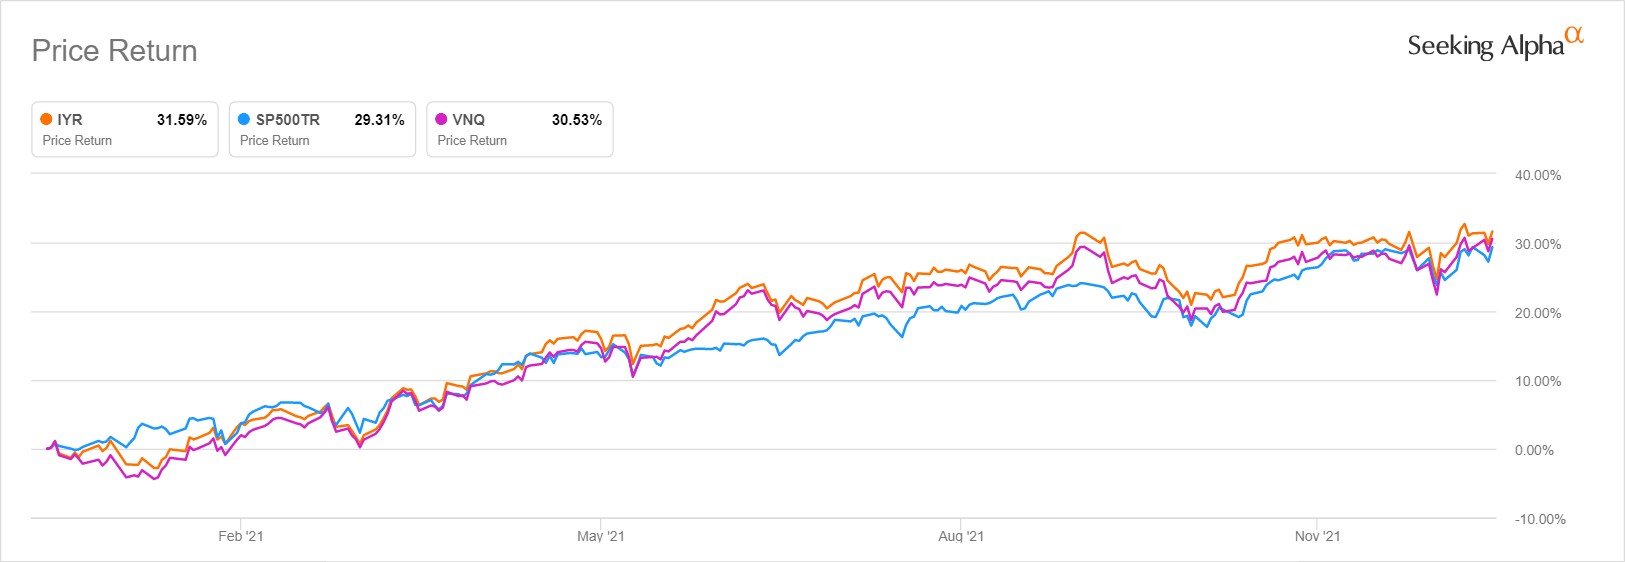The width and height of the screenshot is (1625, 562).
Task: Click the orange IYR series dot
Action: [46, 119]
